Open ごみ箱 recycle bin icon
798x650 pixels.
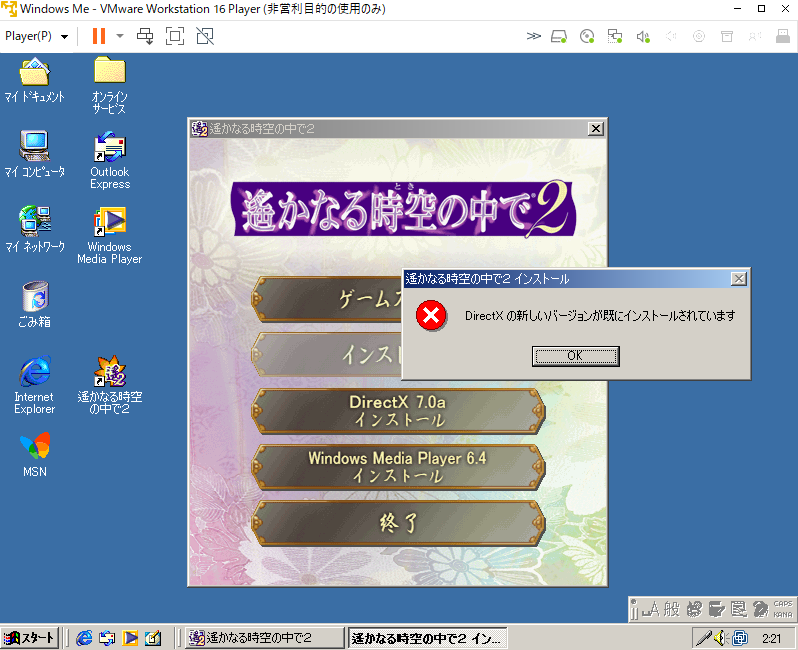click(35, 304)
